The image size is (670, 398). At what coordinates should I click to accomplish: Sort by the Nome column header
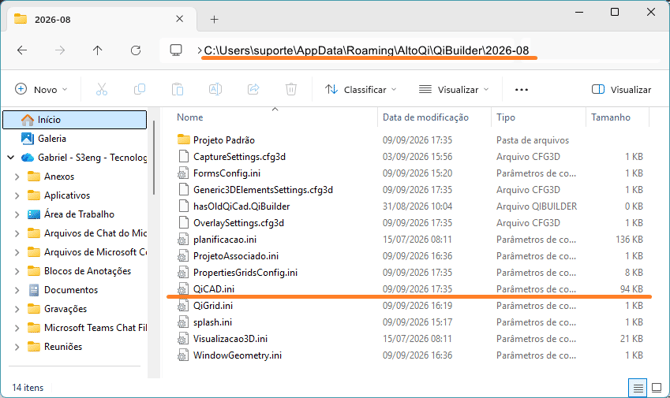click(x=190, y=117)
